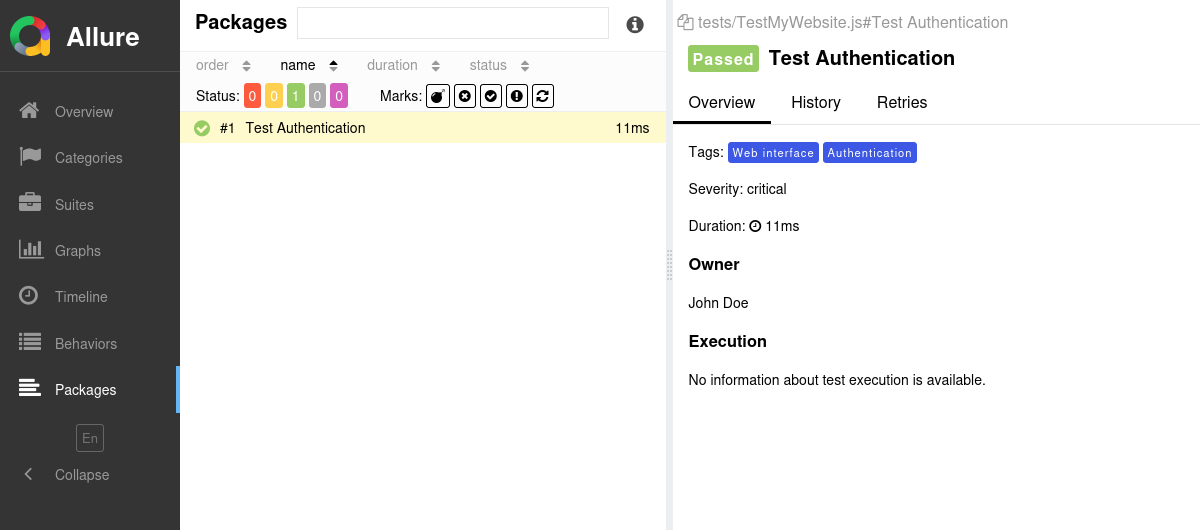Image resolution: width=1200 pixels, height=530 pixels.
Task: Toggle the red failed status filter
Action: tap(252, 96)
